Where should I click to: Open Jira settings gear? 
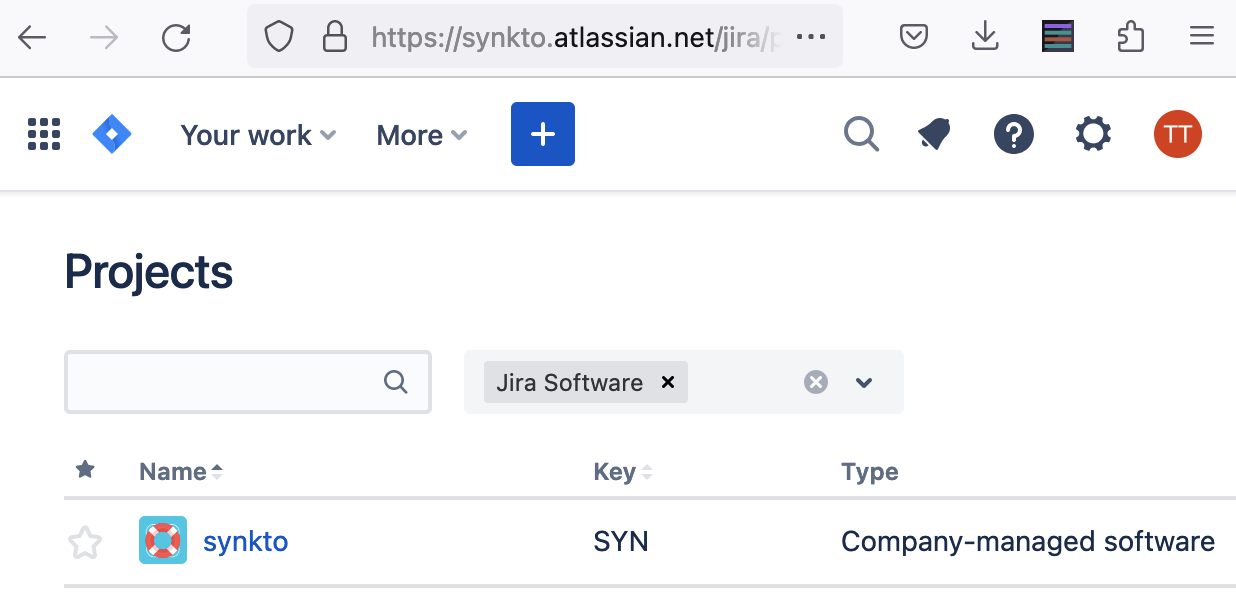1093,134
